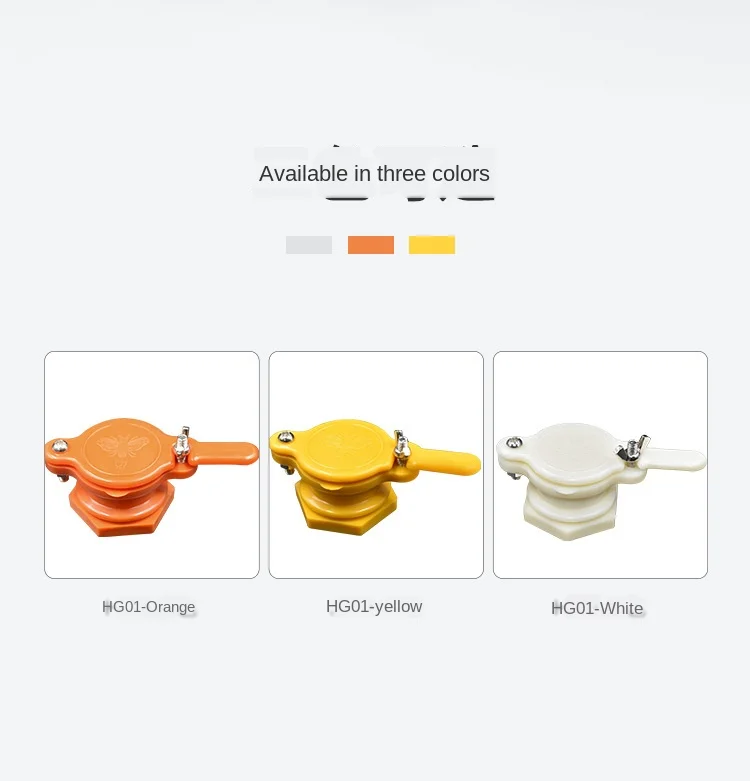The image size is (750, 781).
Task: Click the hexagonal nut base of orange valve
Action: click(x=123, y=511)
